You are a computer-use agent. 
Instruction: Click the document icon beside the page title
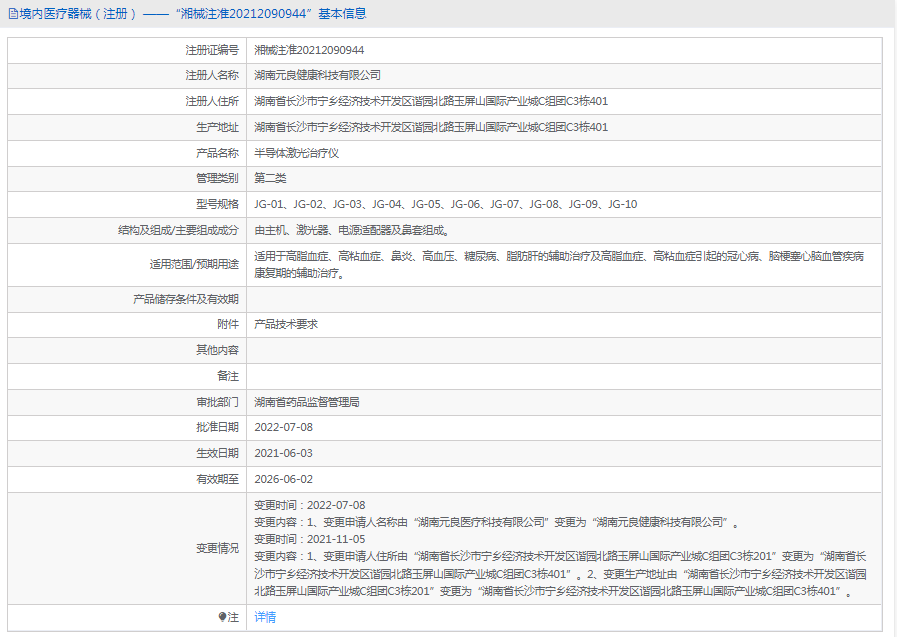click(x=13, y=14)
